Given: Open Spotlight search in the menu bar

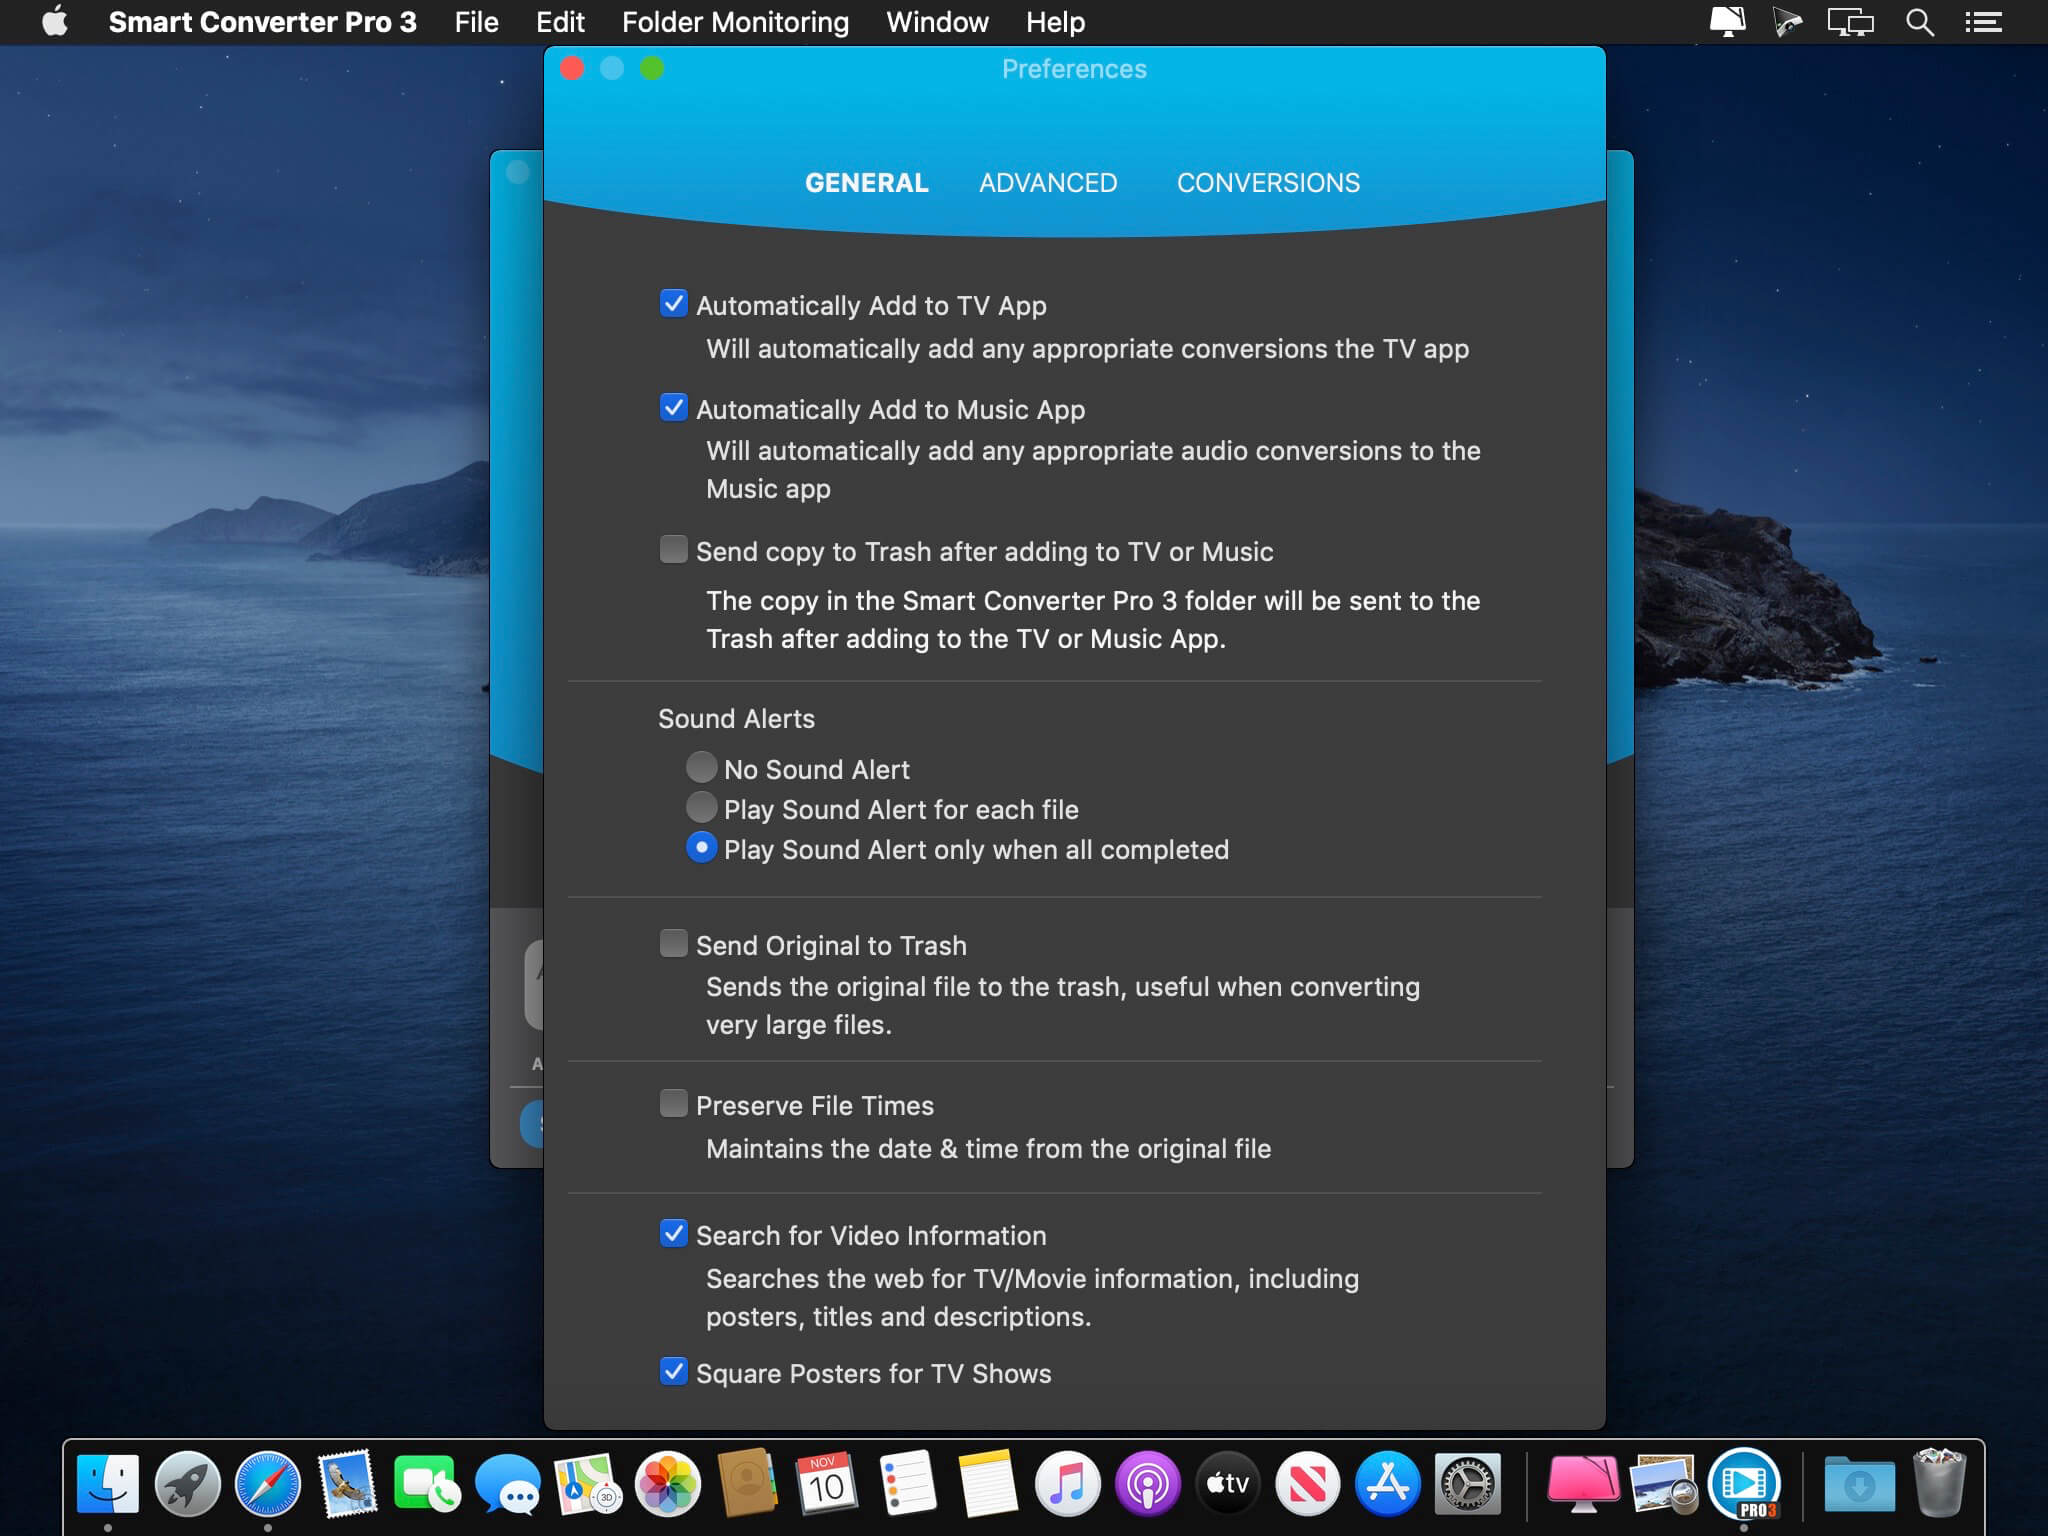Looking at the screenshot, I should pos(1918,21).
